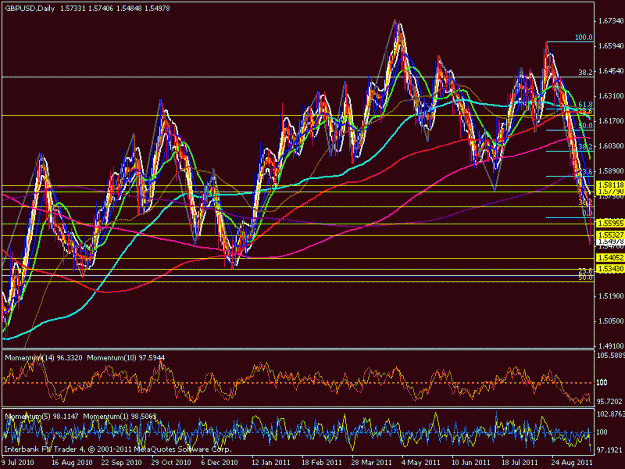Click the GBPUSD,Daily chart title

pyautogui.click(x=30, y=8)
